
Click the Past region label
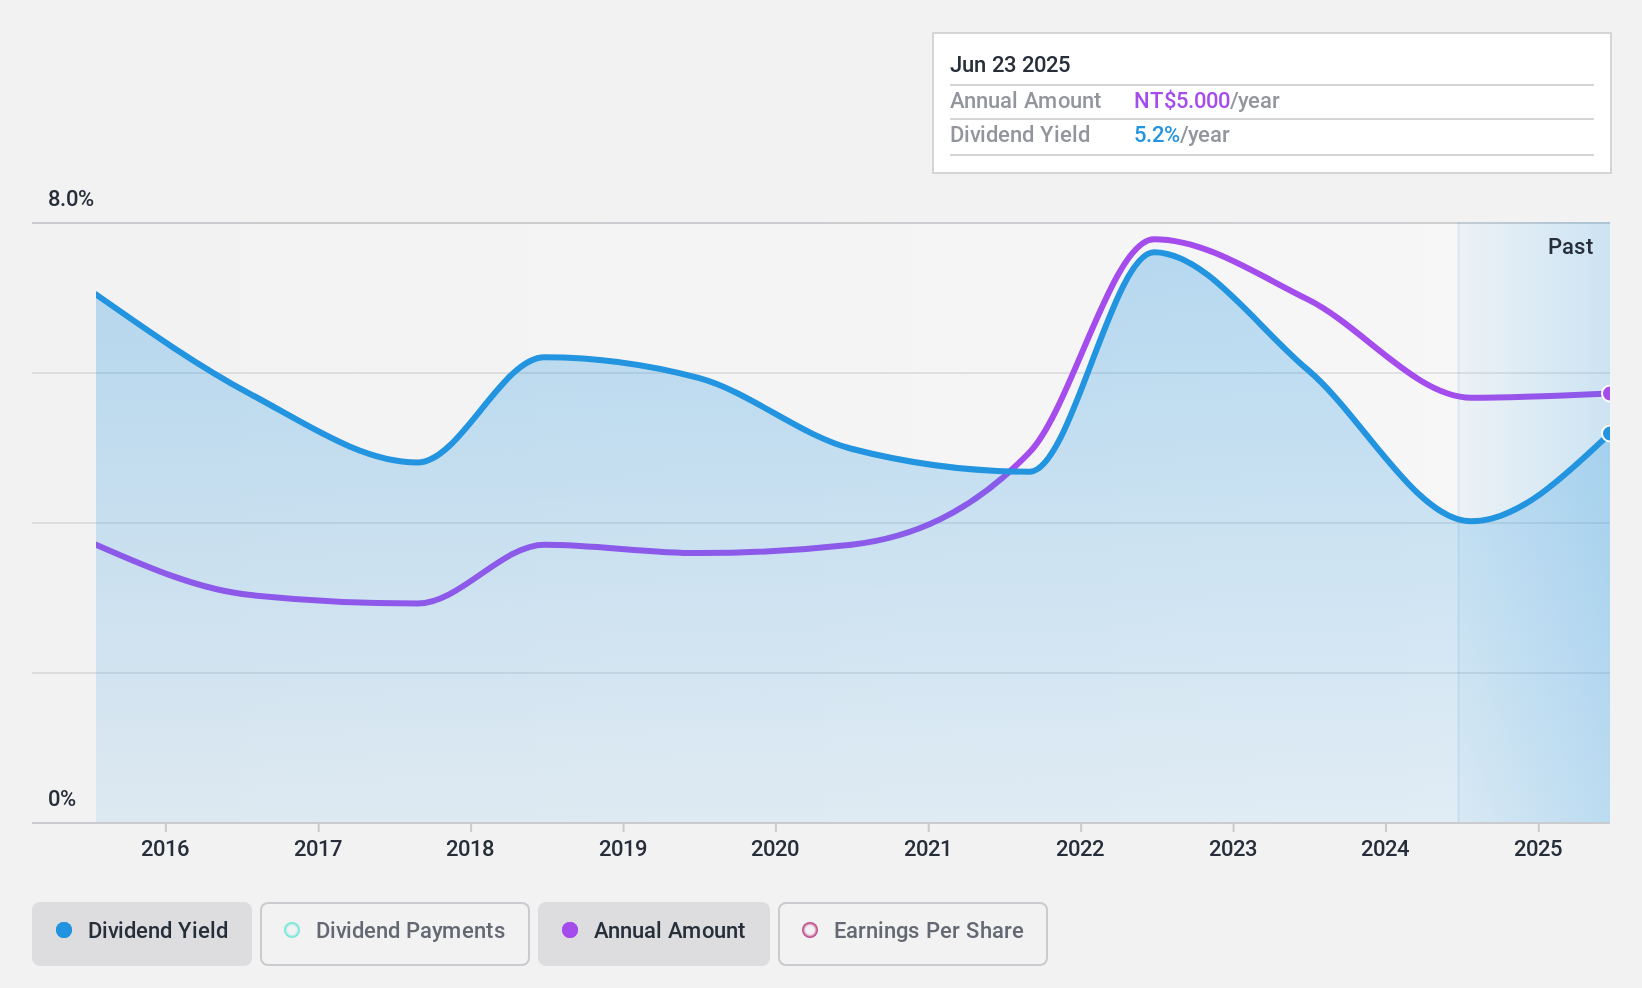tap(1570, 247)
